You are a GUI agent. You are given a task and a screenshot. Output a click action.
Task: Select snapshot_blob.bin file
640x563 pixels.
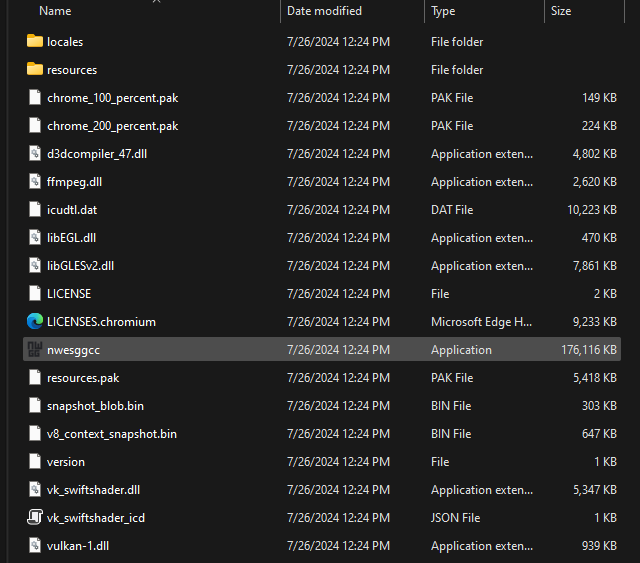[95, 406]
